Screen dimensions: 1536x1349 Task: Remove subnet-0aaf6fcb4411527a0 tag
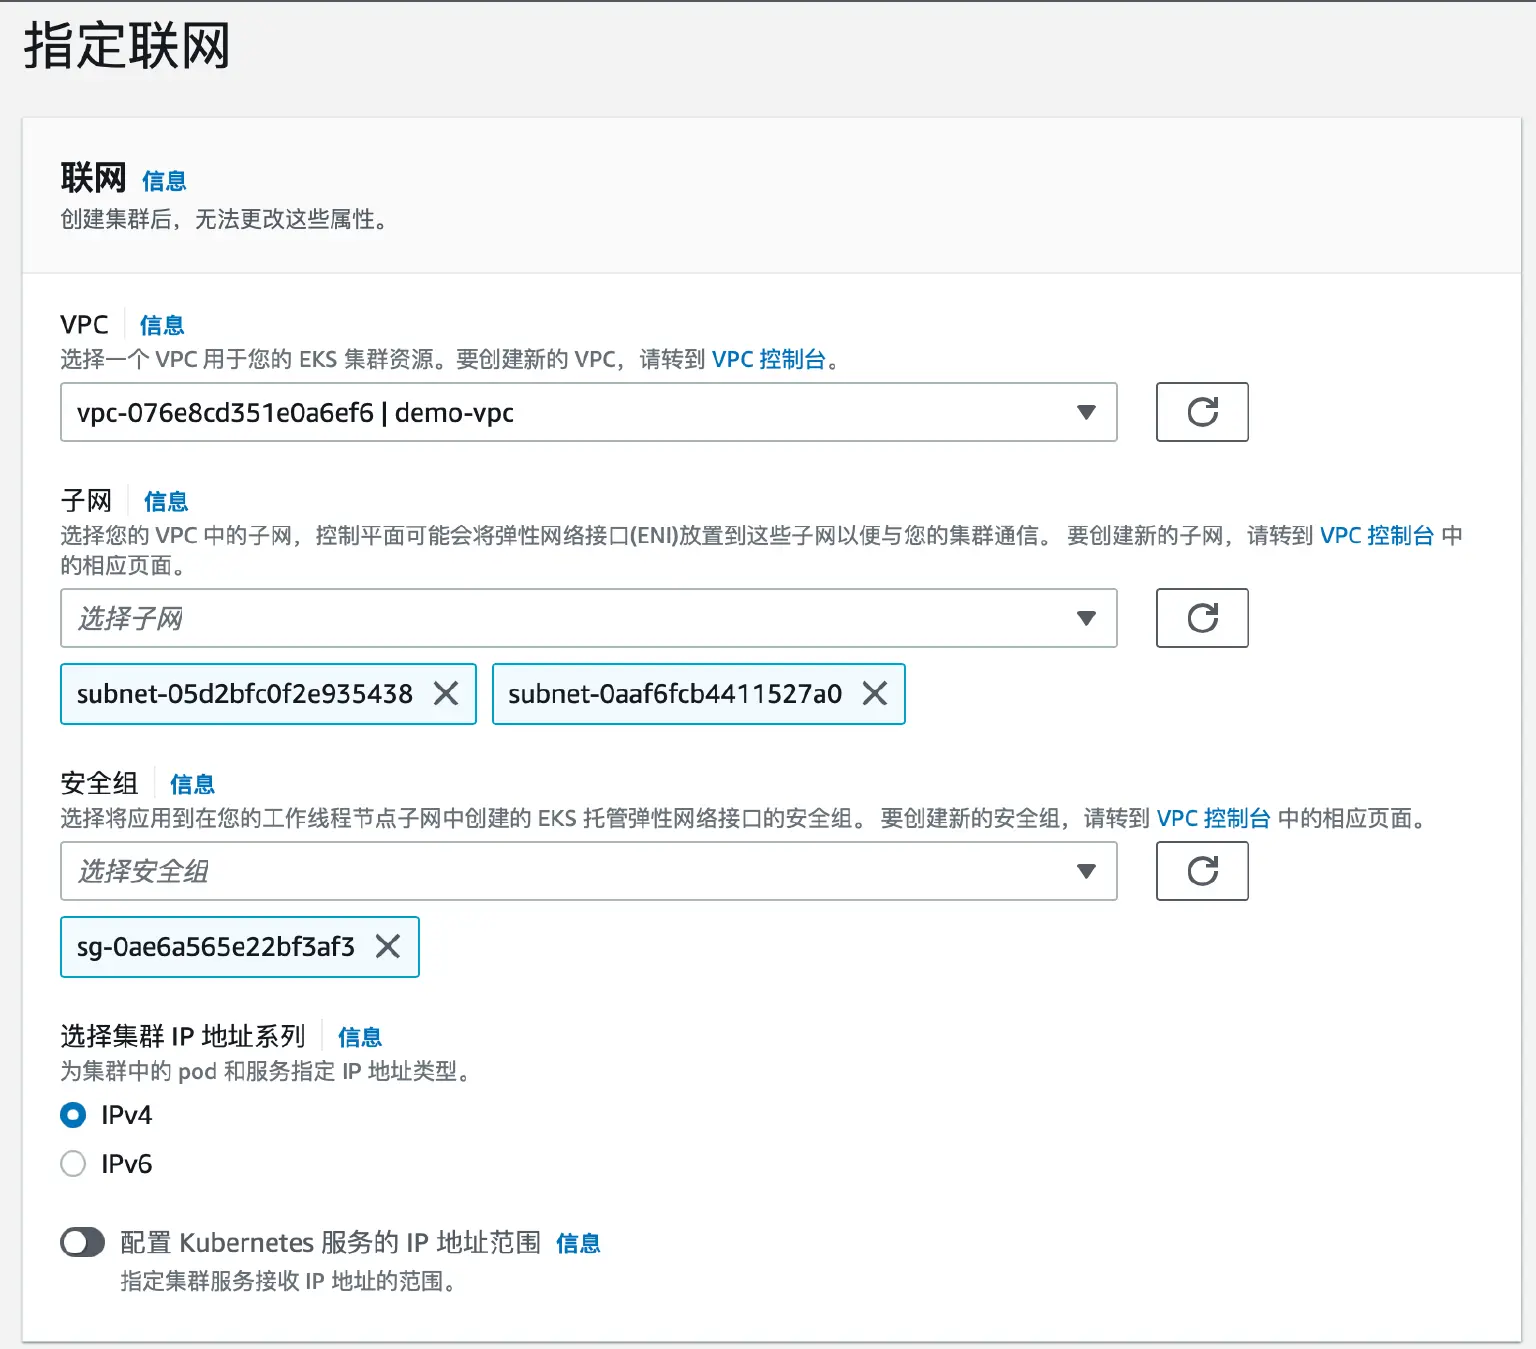875,694
